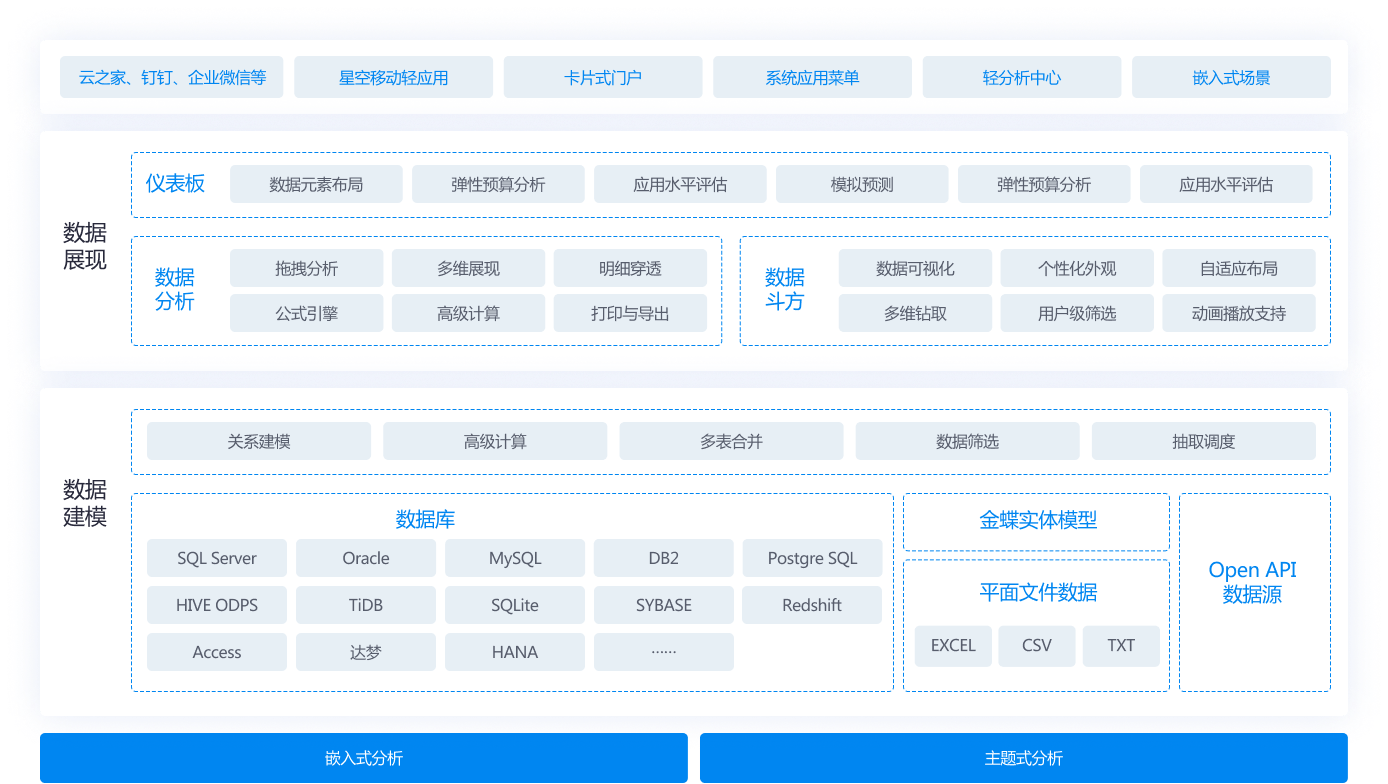Click the 用户级筛选 box
Screen dimensions: 1388x784
pyautogui.click(x=1077, y=313)
